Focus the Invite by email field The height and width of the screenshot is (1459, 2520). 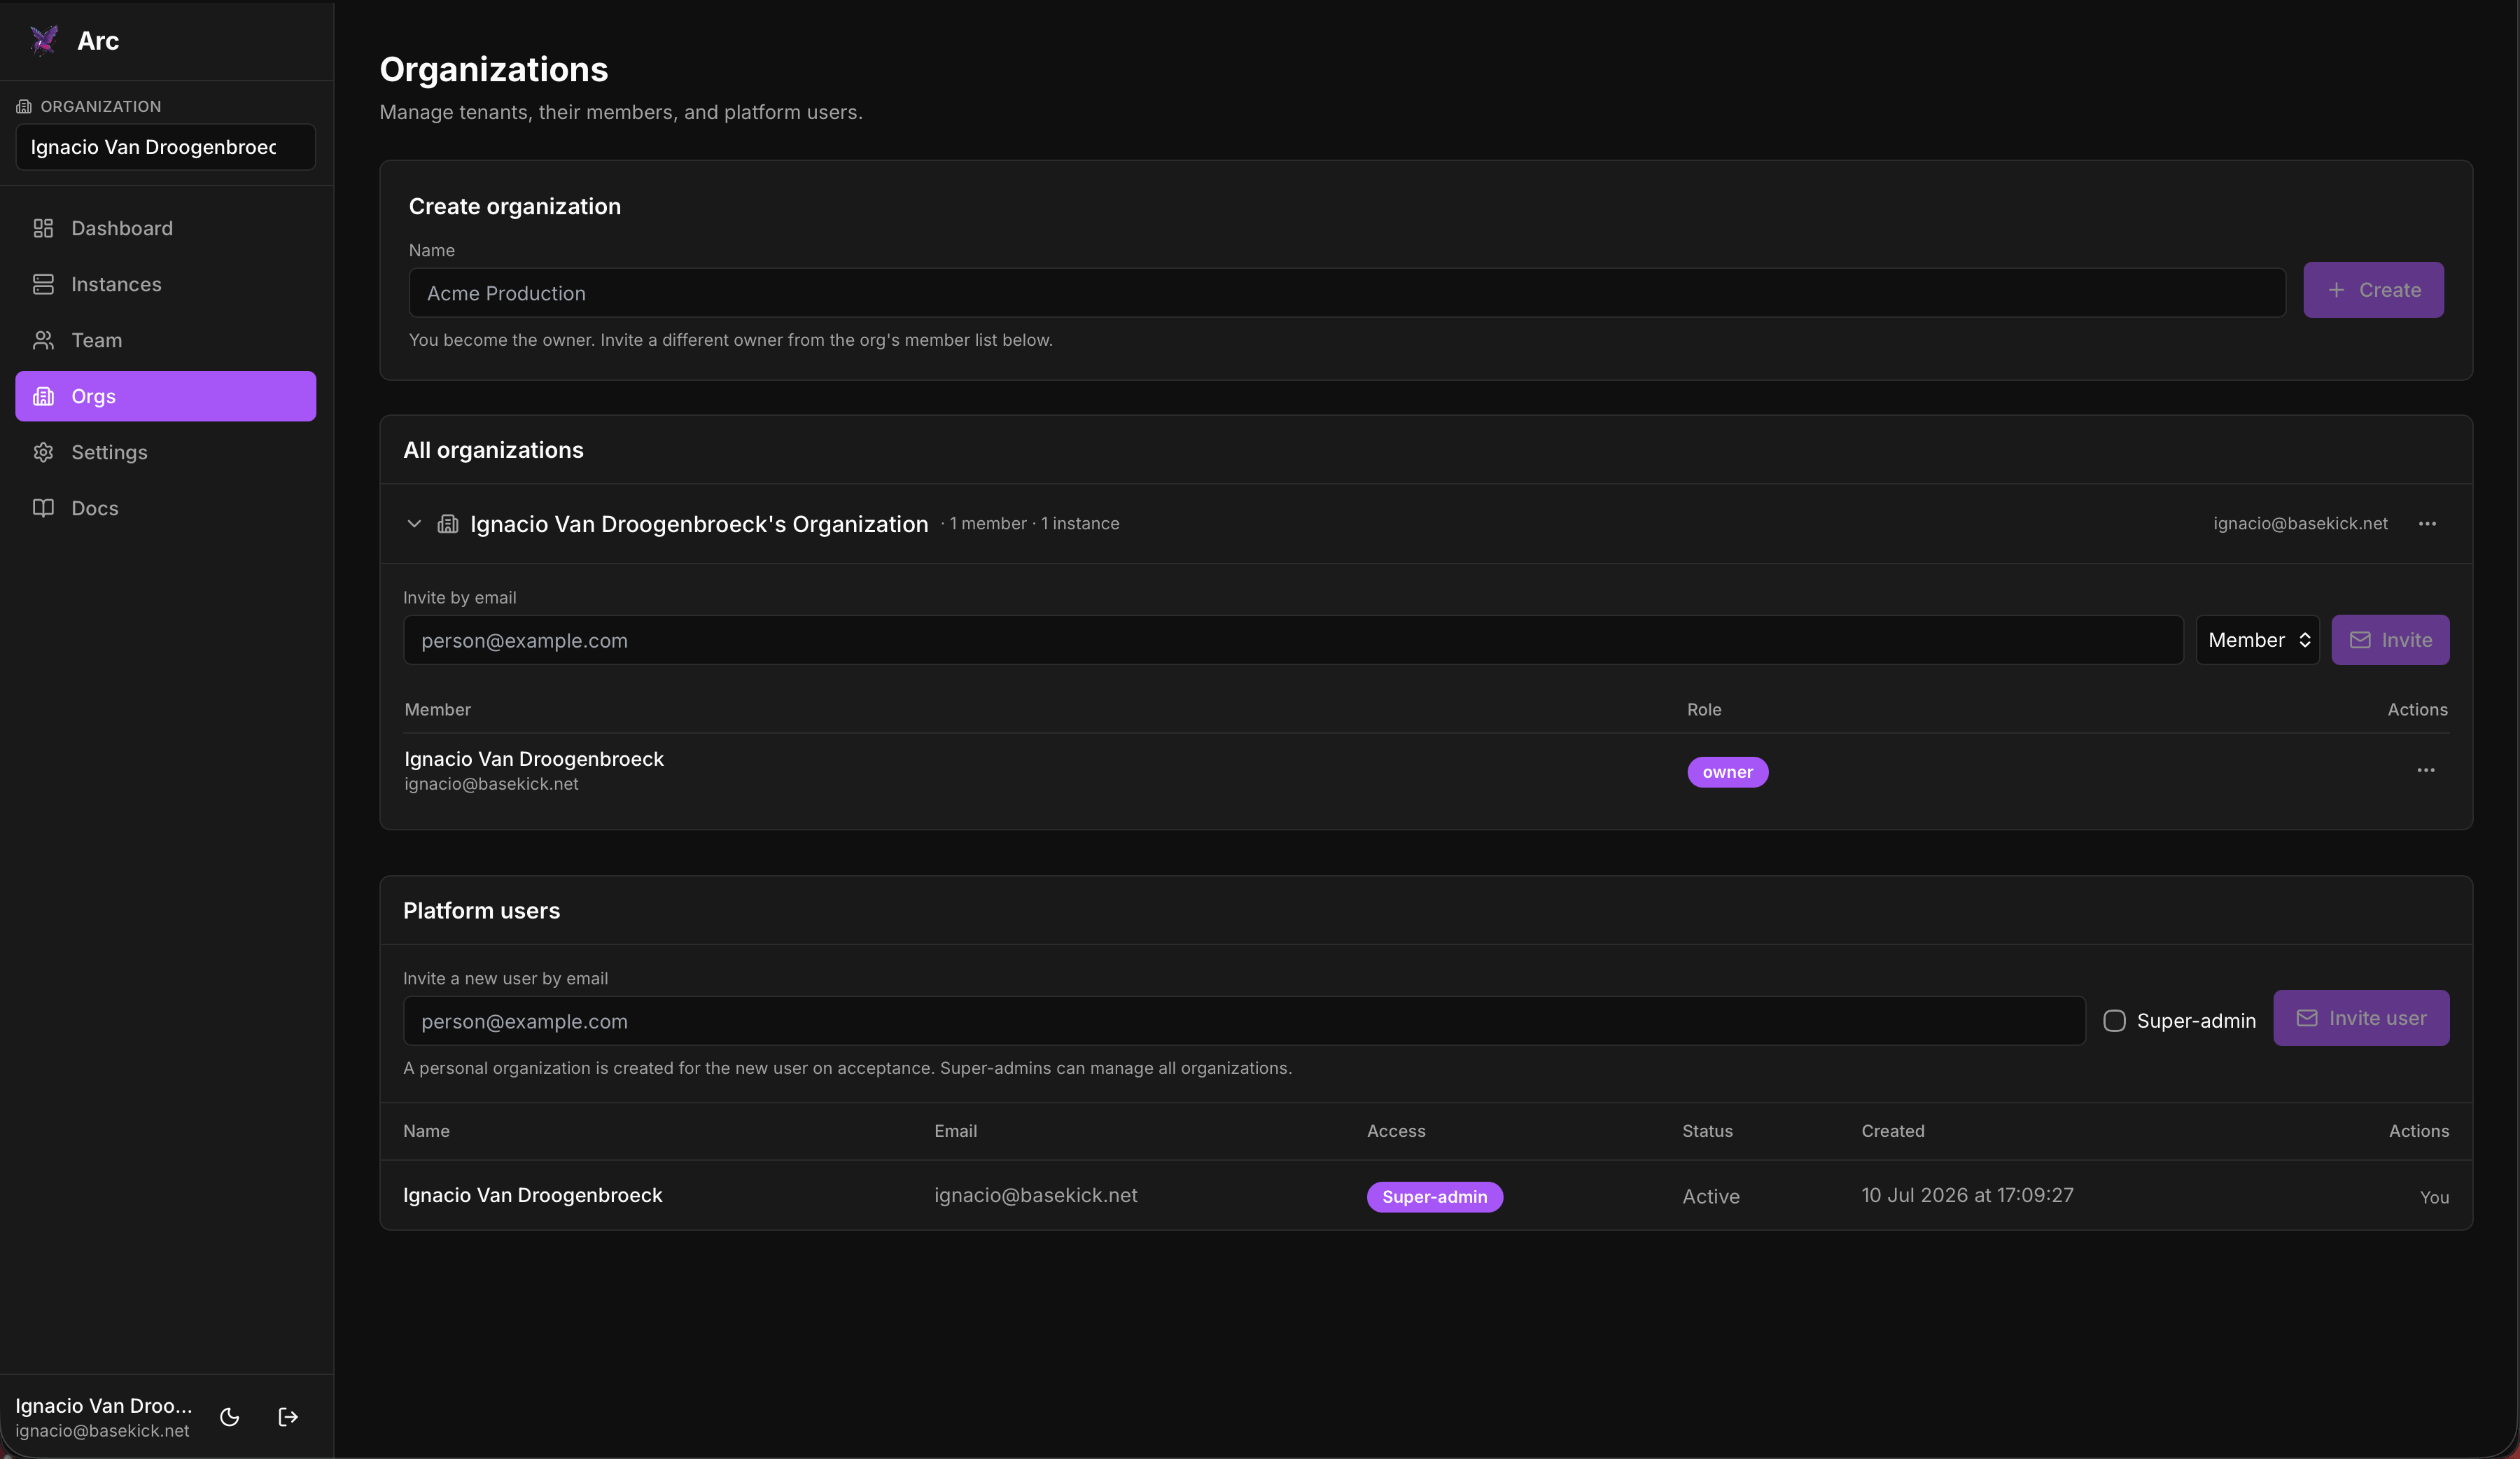1293,640
